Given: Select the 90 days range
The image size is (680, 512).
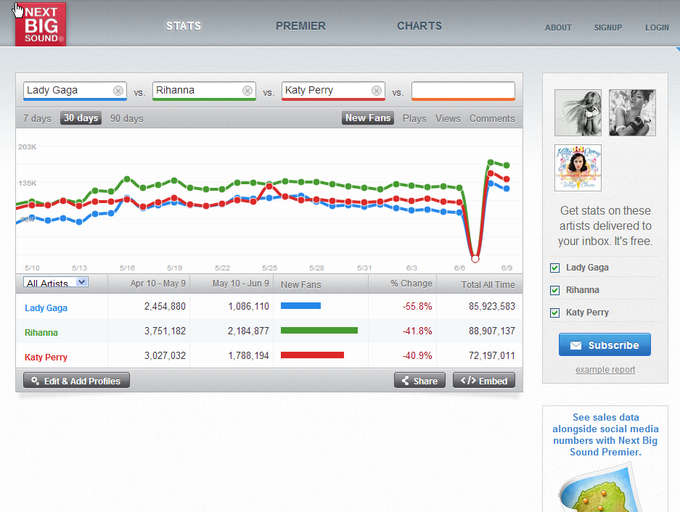Looking at the screenshot, I should pos(127,118).
